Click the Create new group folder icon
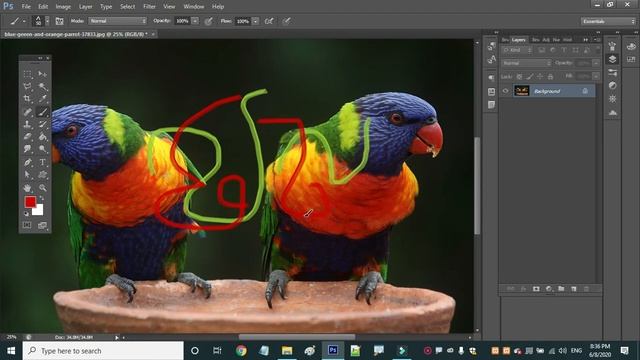The width and height of the screenshot is (640, 360). point(561,289)
